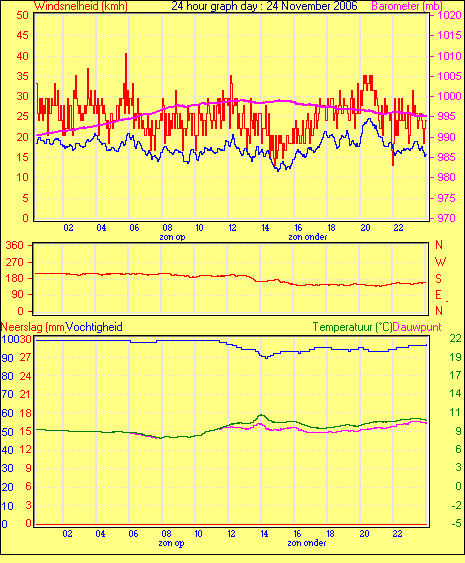
Task: Select the -5 label on the green temperature axis
Action: click(x=456, y=524)
